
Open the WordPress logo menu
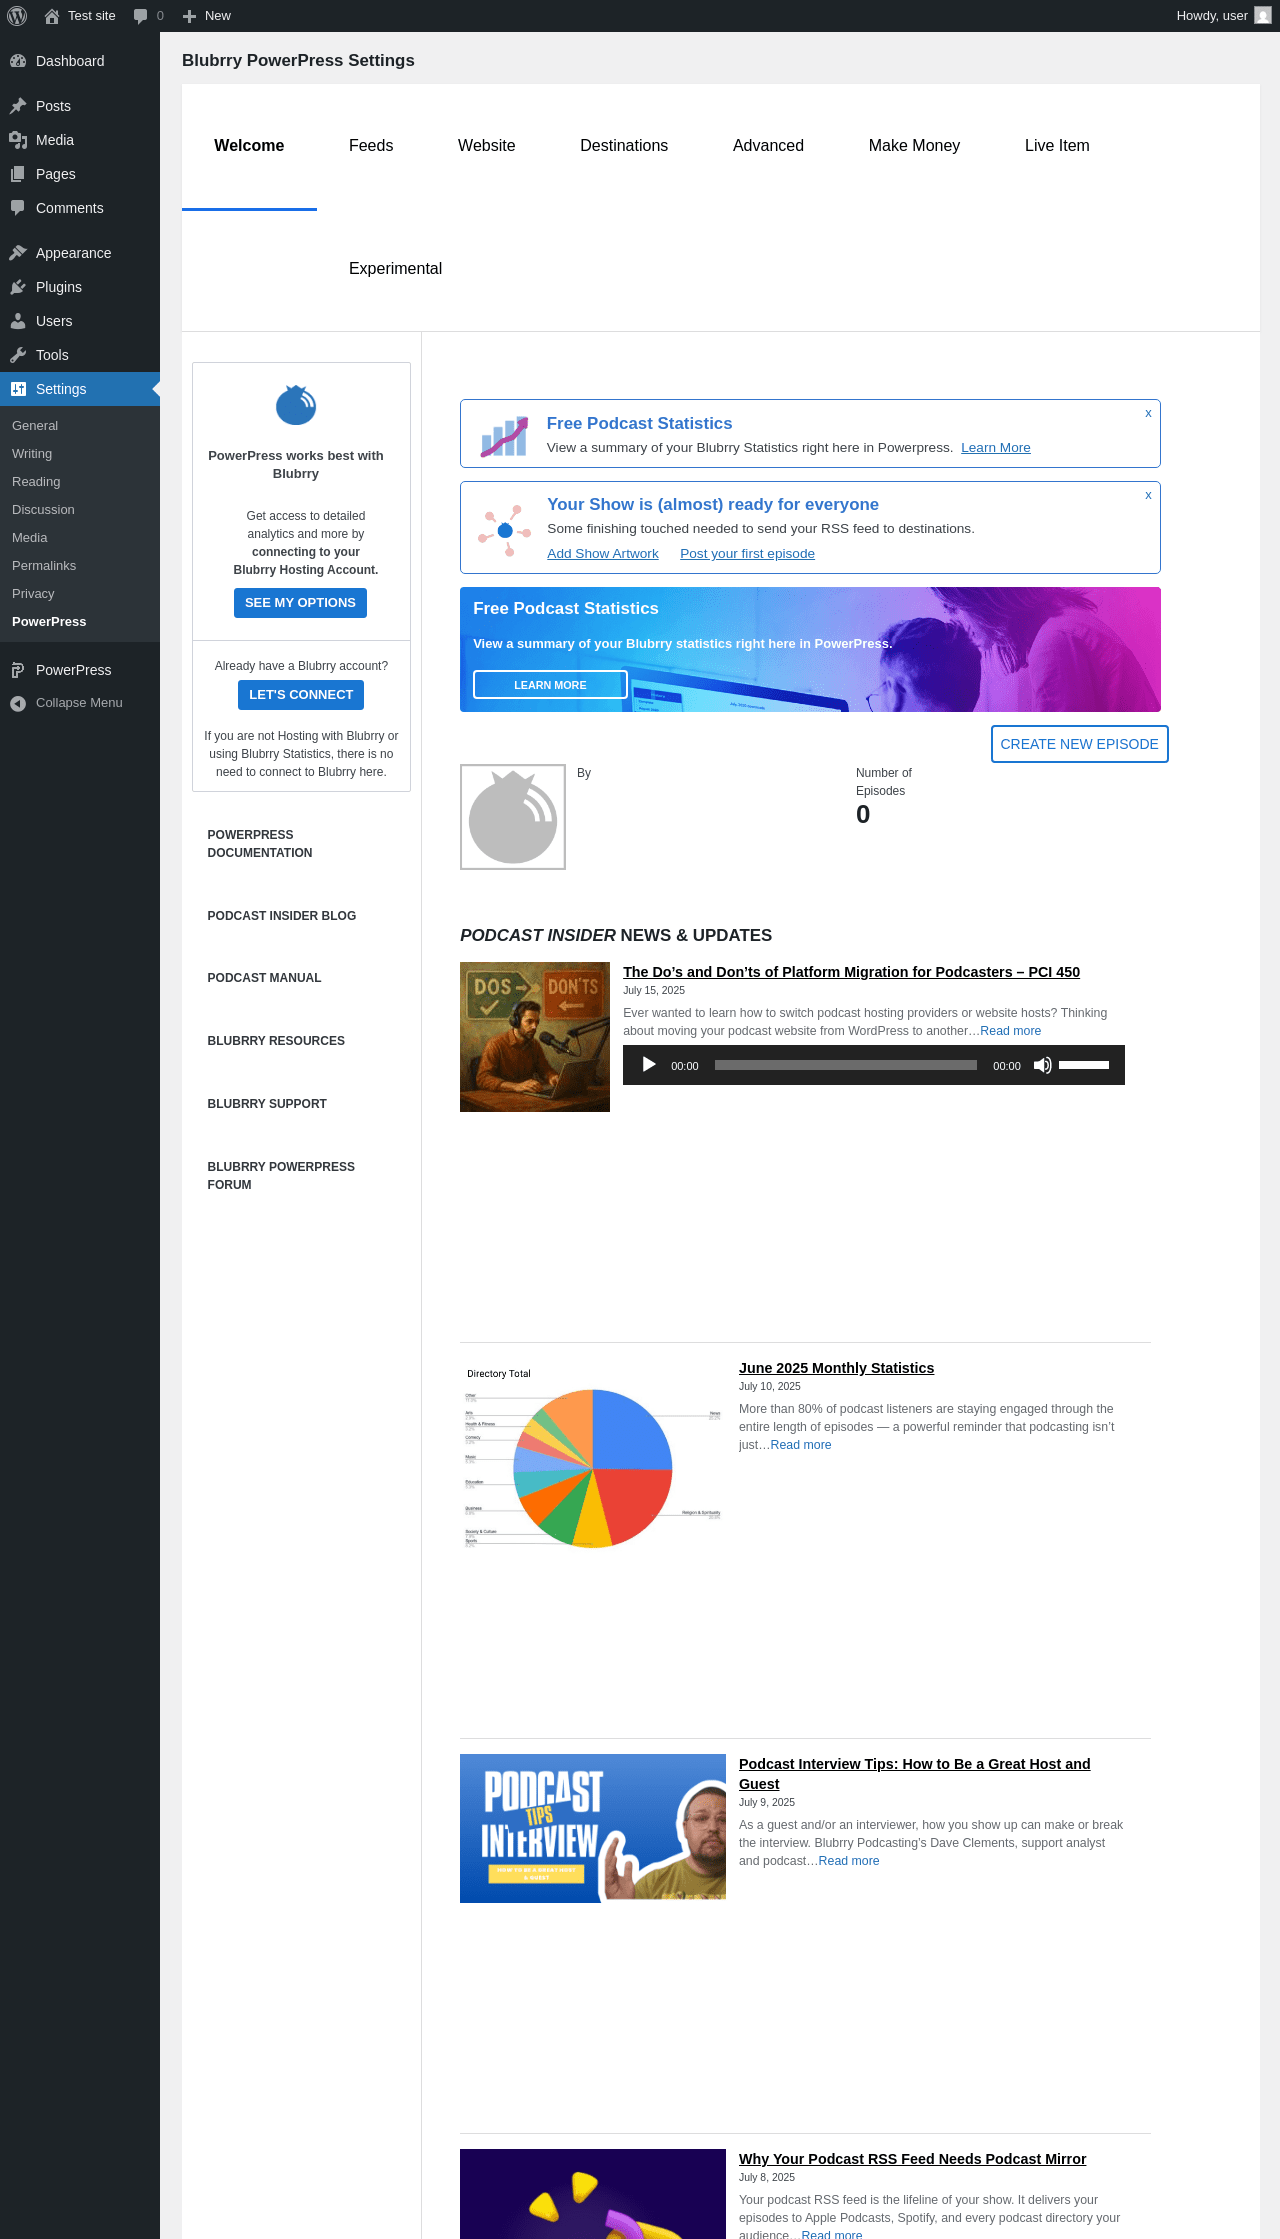click(x=17, y=16)
